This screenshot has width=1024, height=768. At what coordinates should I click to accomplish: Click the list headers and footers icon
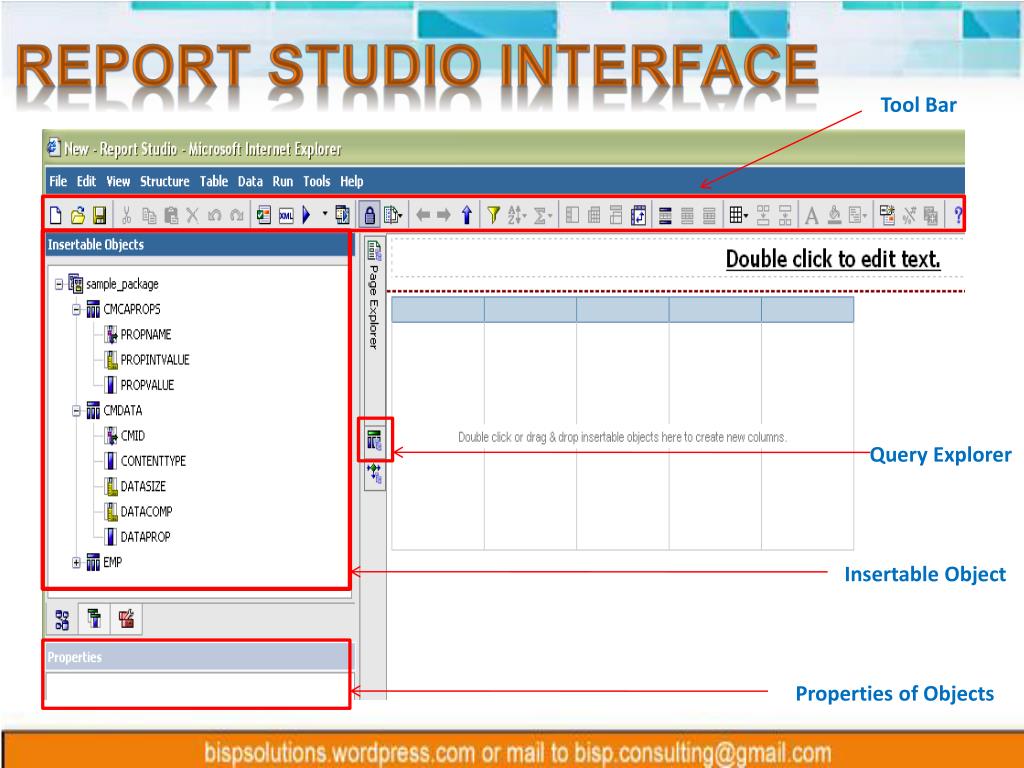click(665, 214)
